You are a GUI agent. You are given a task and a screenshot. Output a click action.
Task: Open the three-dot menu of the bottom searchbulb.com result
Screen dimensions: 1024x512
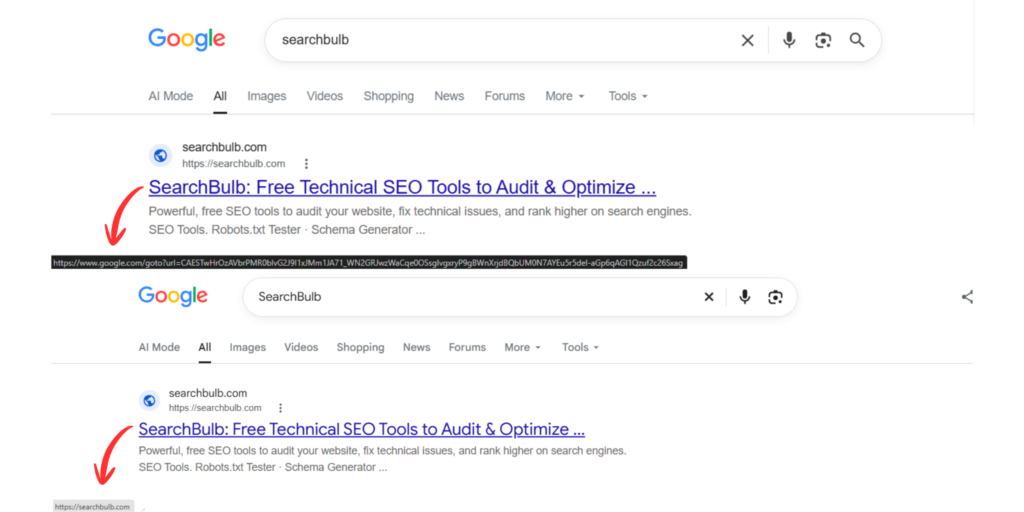click(280, 408)
